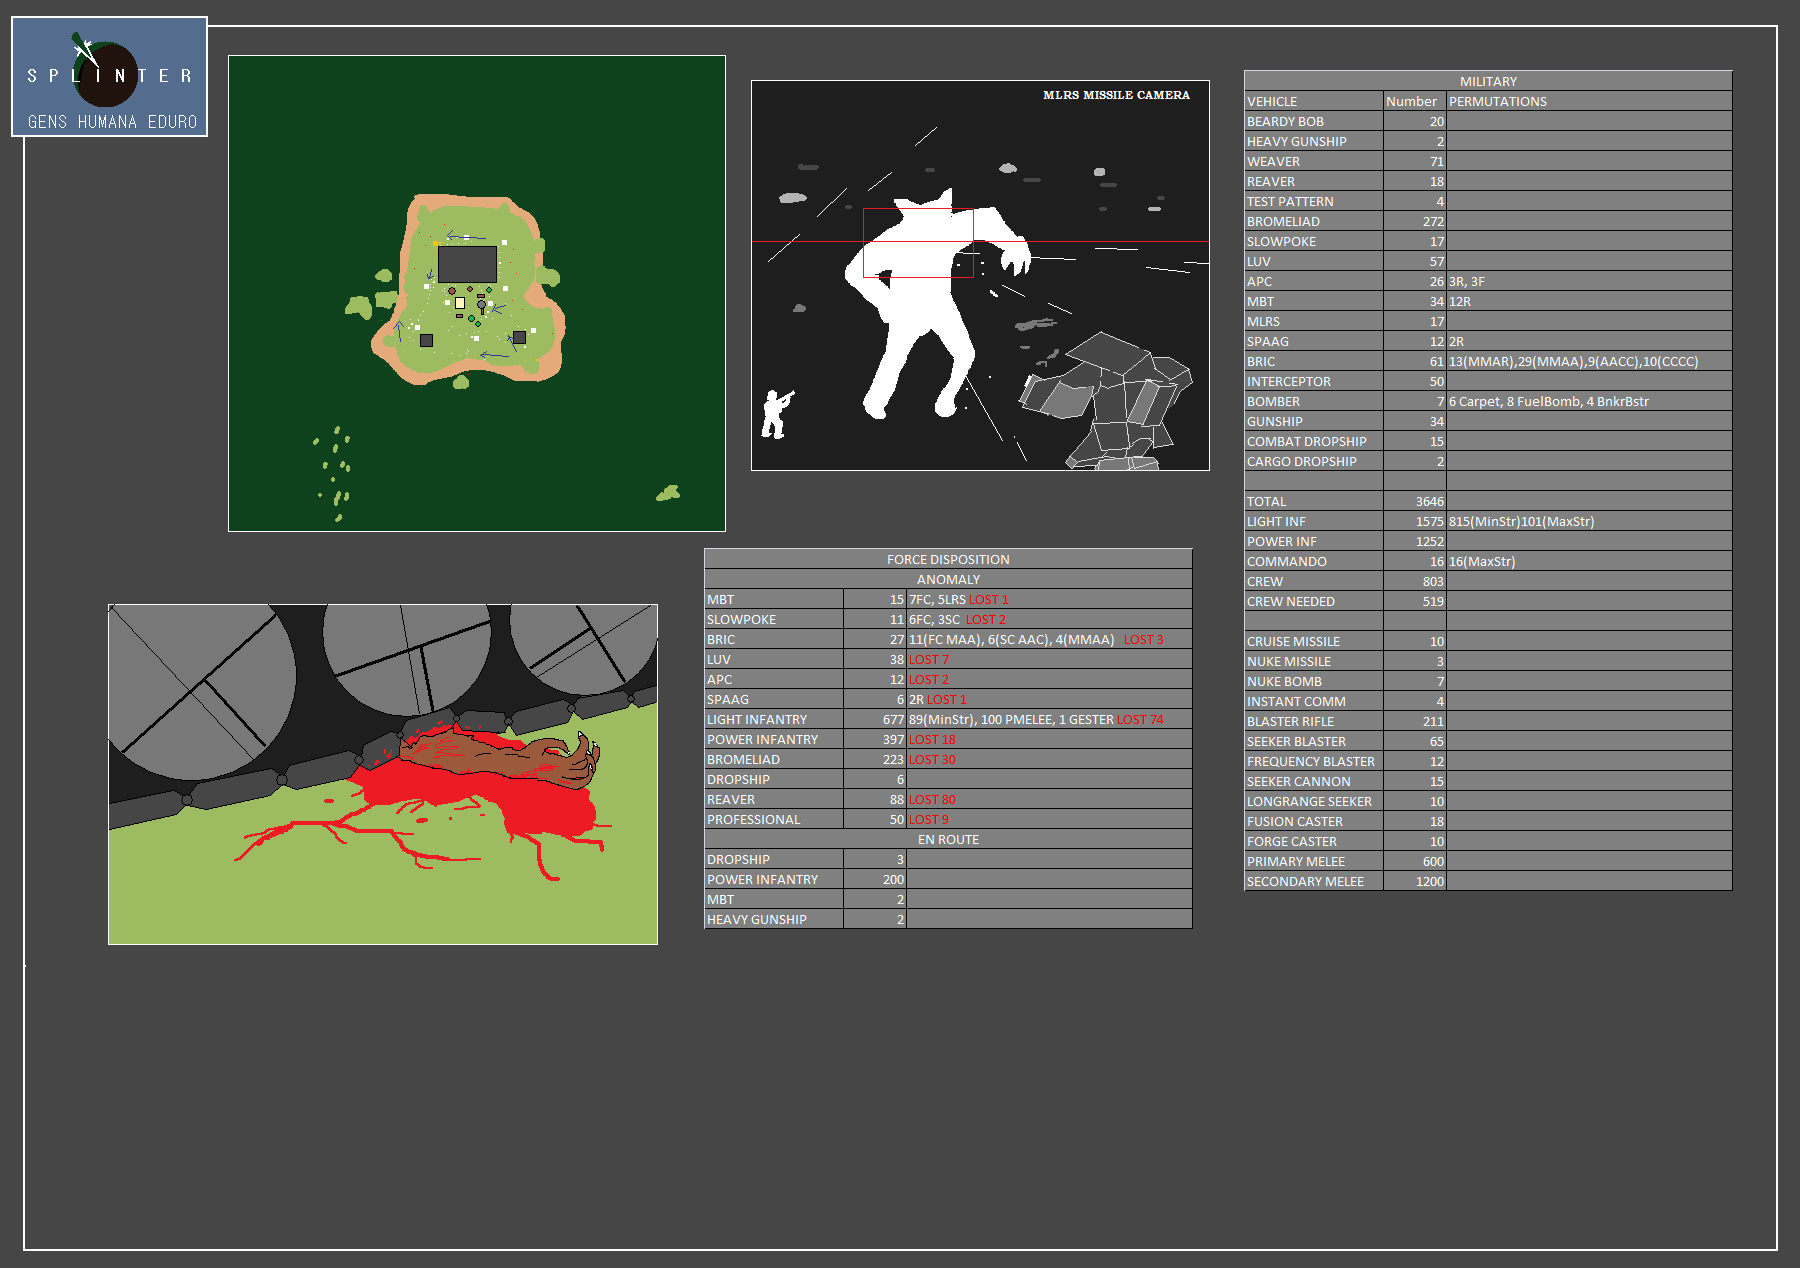Click the MILITARY table header
Screen dimensions: 1800x1268
(1487, 81)
